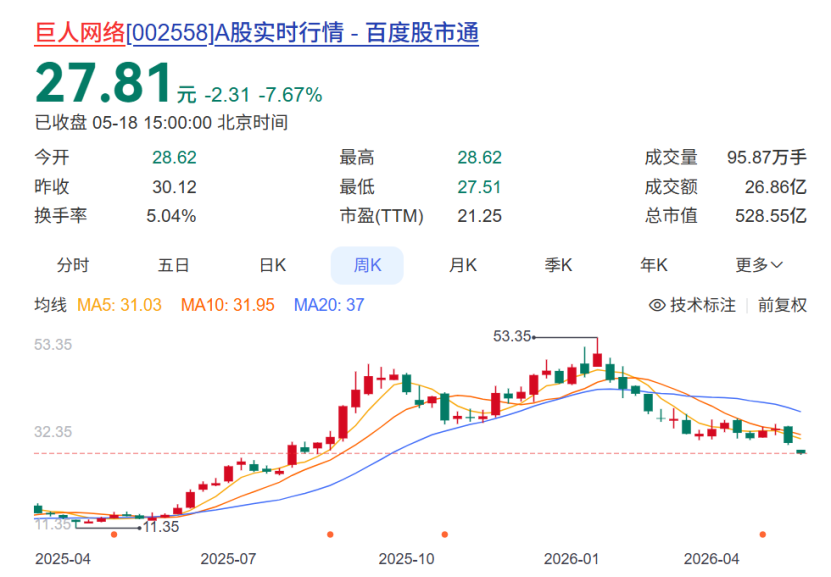The height and width of the screenshot is (577, 831).
Task: Click the 总市值 value 528.55亿
Action: click(x=771, y=216)
